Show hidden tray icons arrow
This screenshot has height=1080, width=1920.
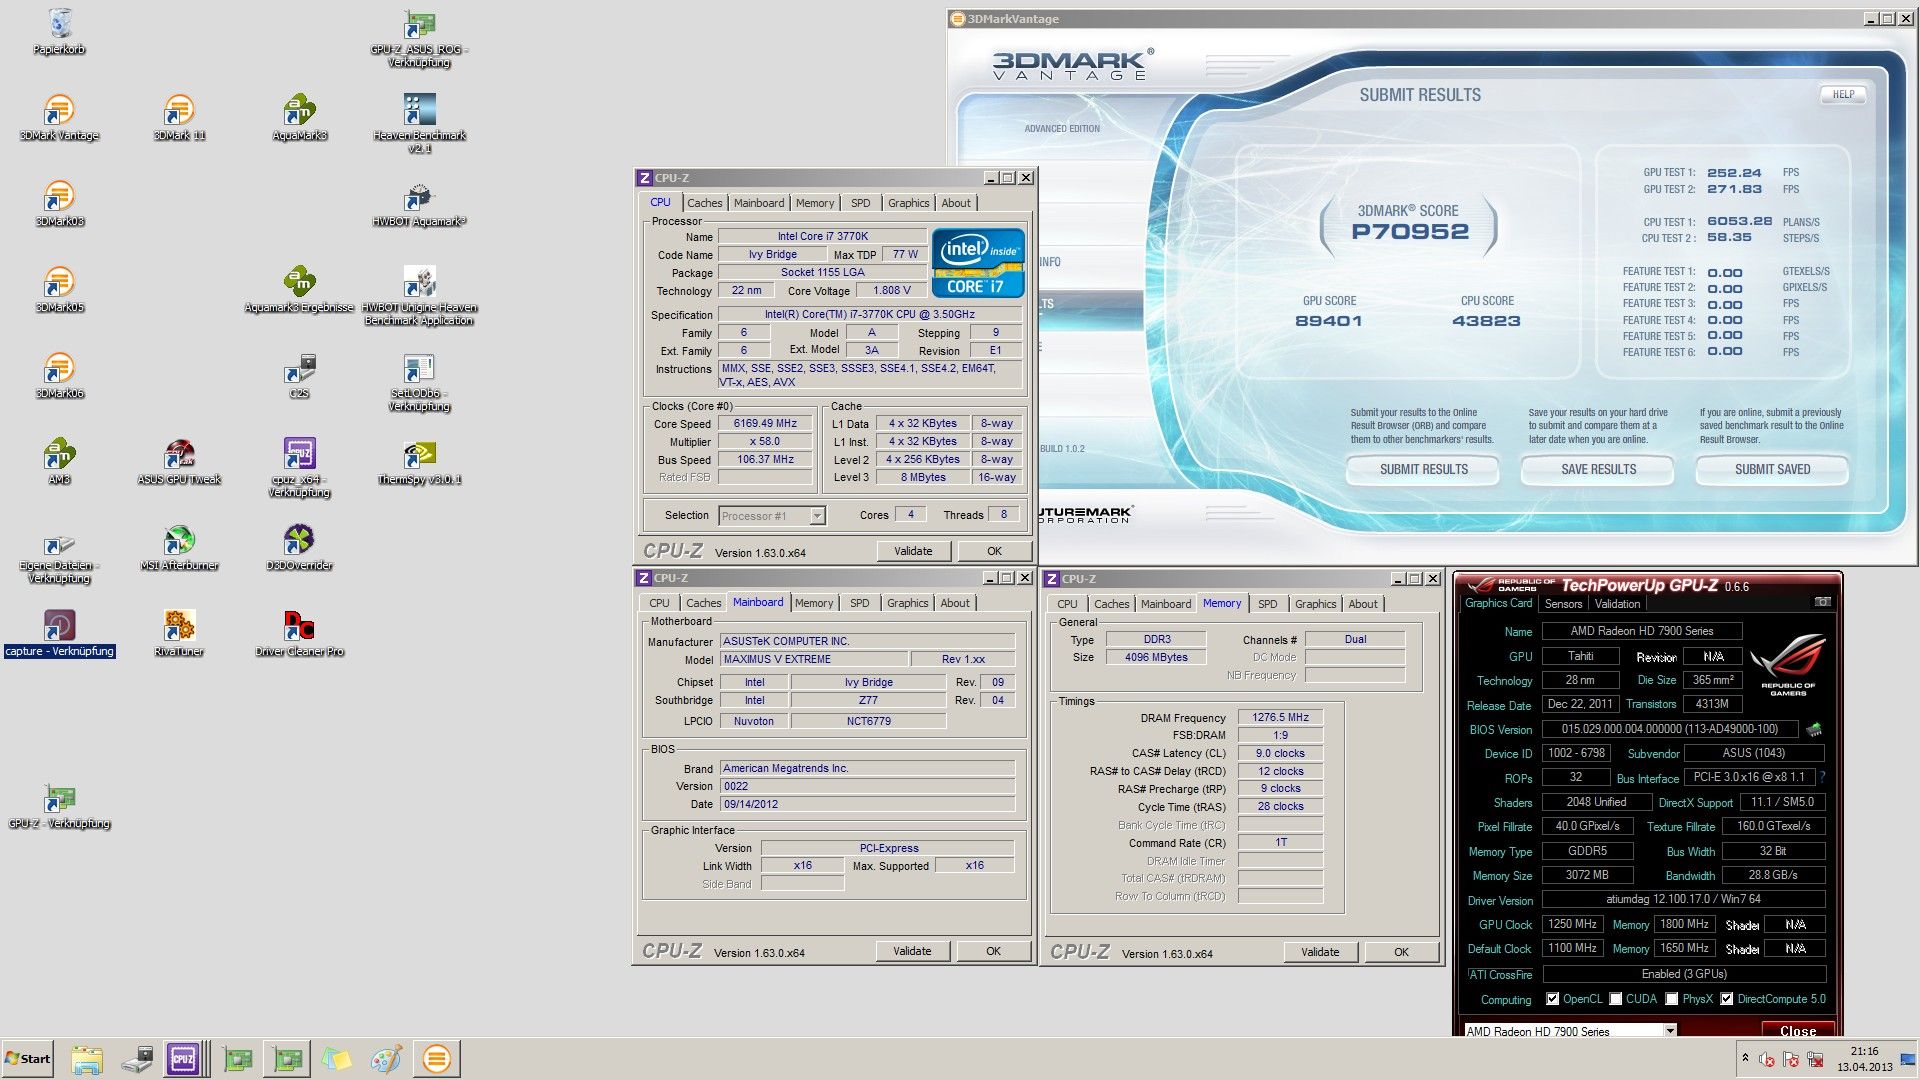[x=1745, y=1058]
